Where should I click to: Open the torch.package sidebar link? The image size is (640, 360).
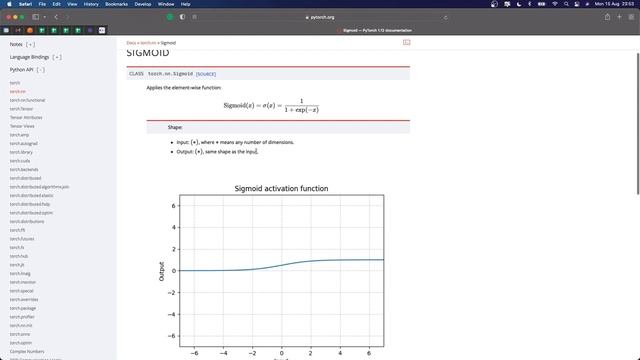(23, 308)
